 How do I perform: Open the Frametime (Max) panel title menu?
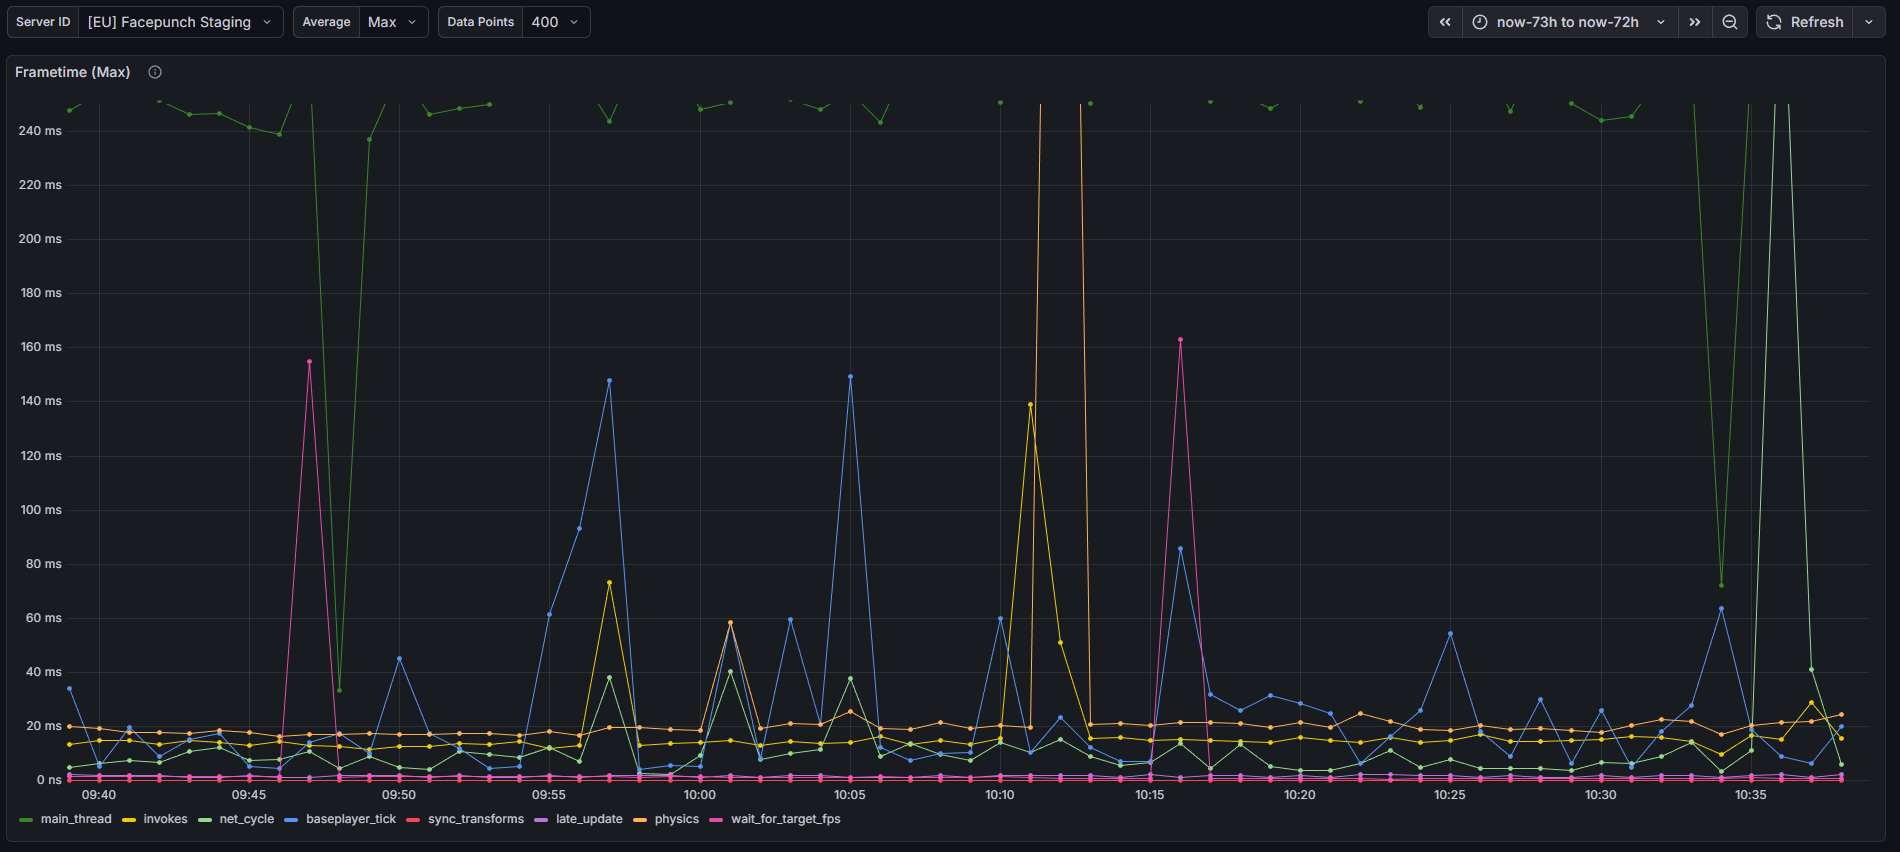click(72, 72)
